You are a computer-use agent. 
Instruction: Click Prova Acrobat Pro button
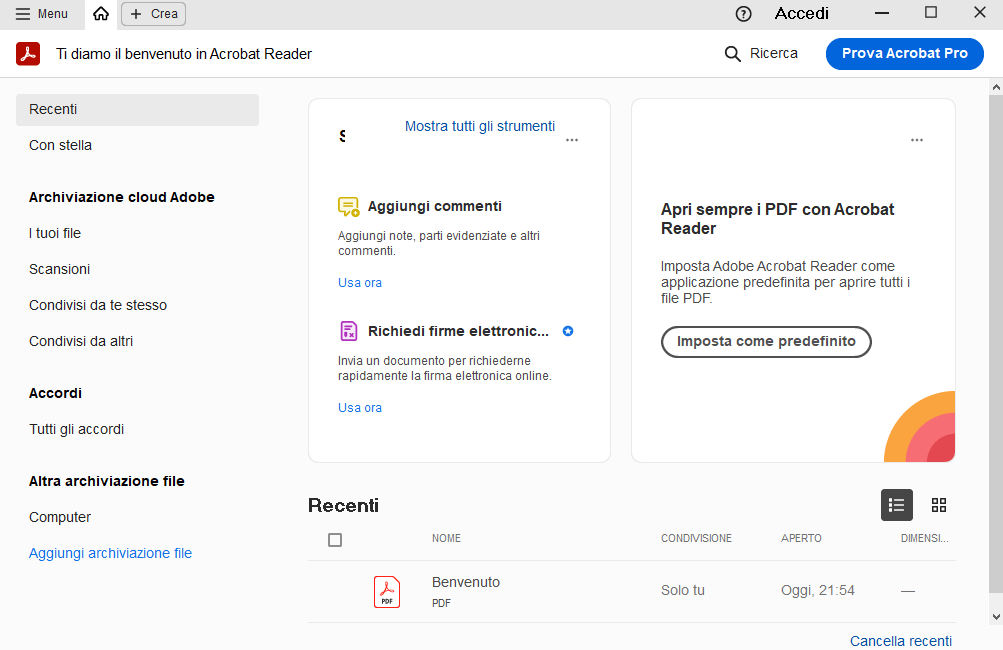point(904,54)
